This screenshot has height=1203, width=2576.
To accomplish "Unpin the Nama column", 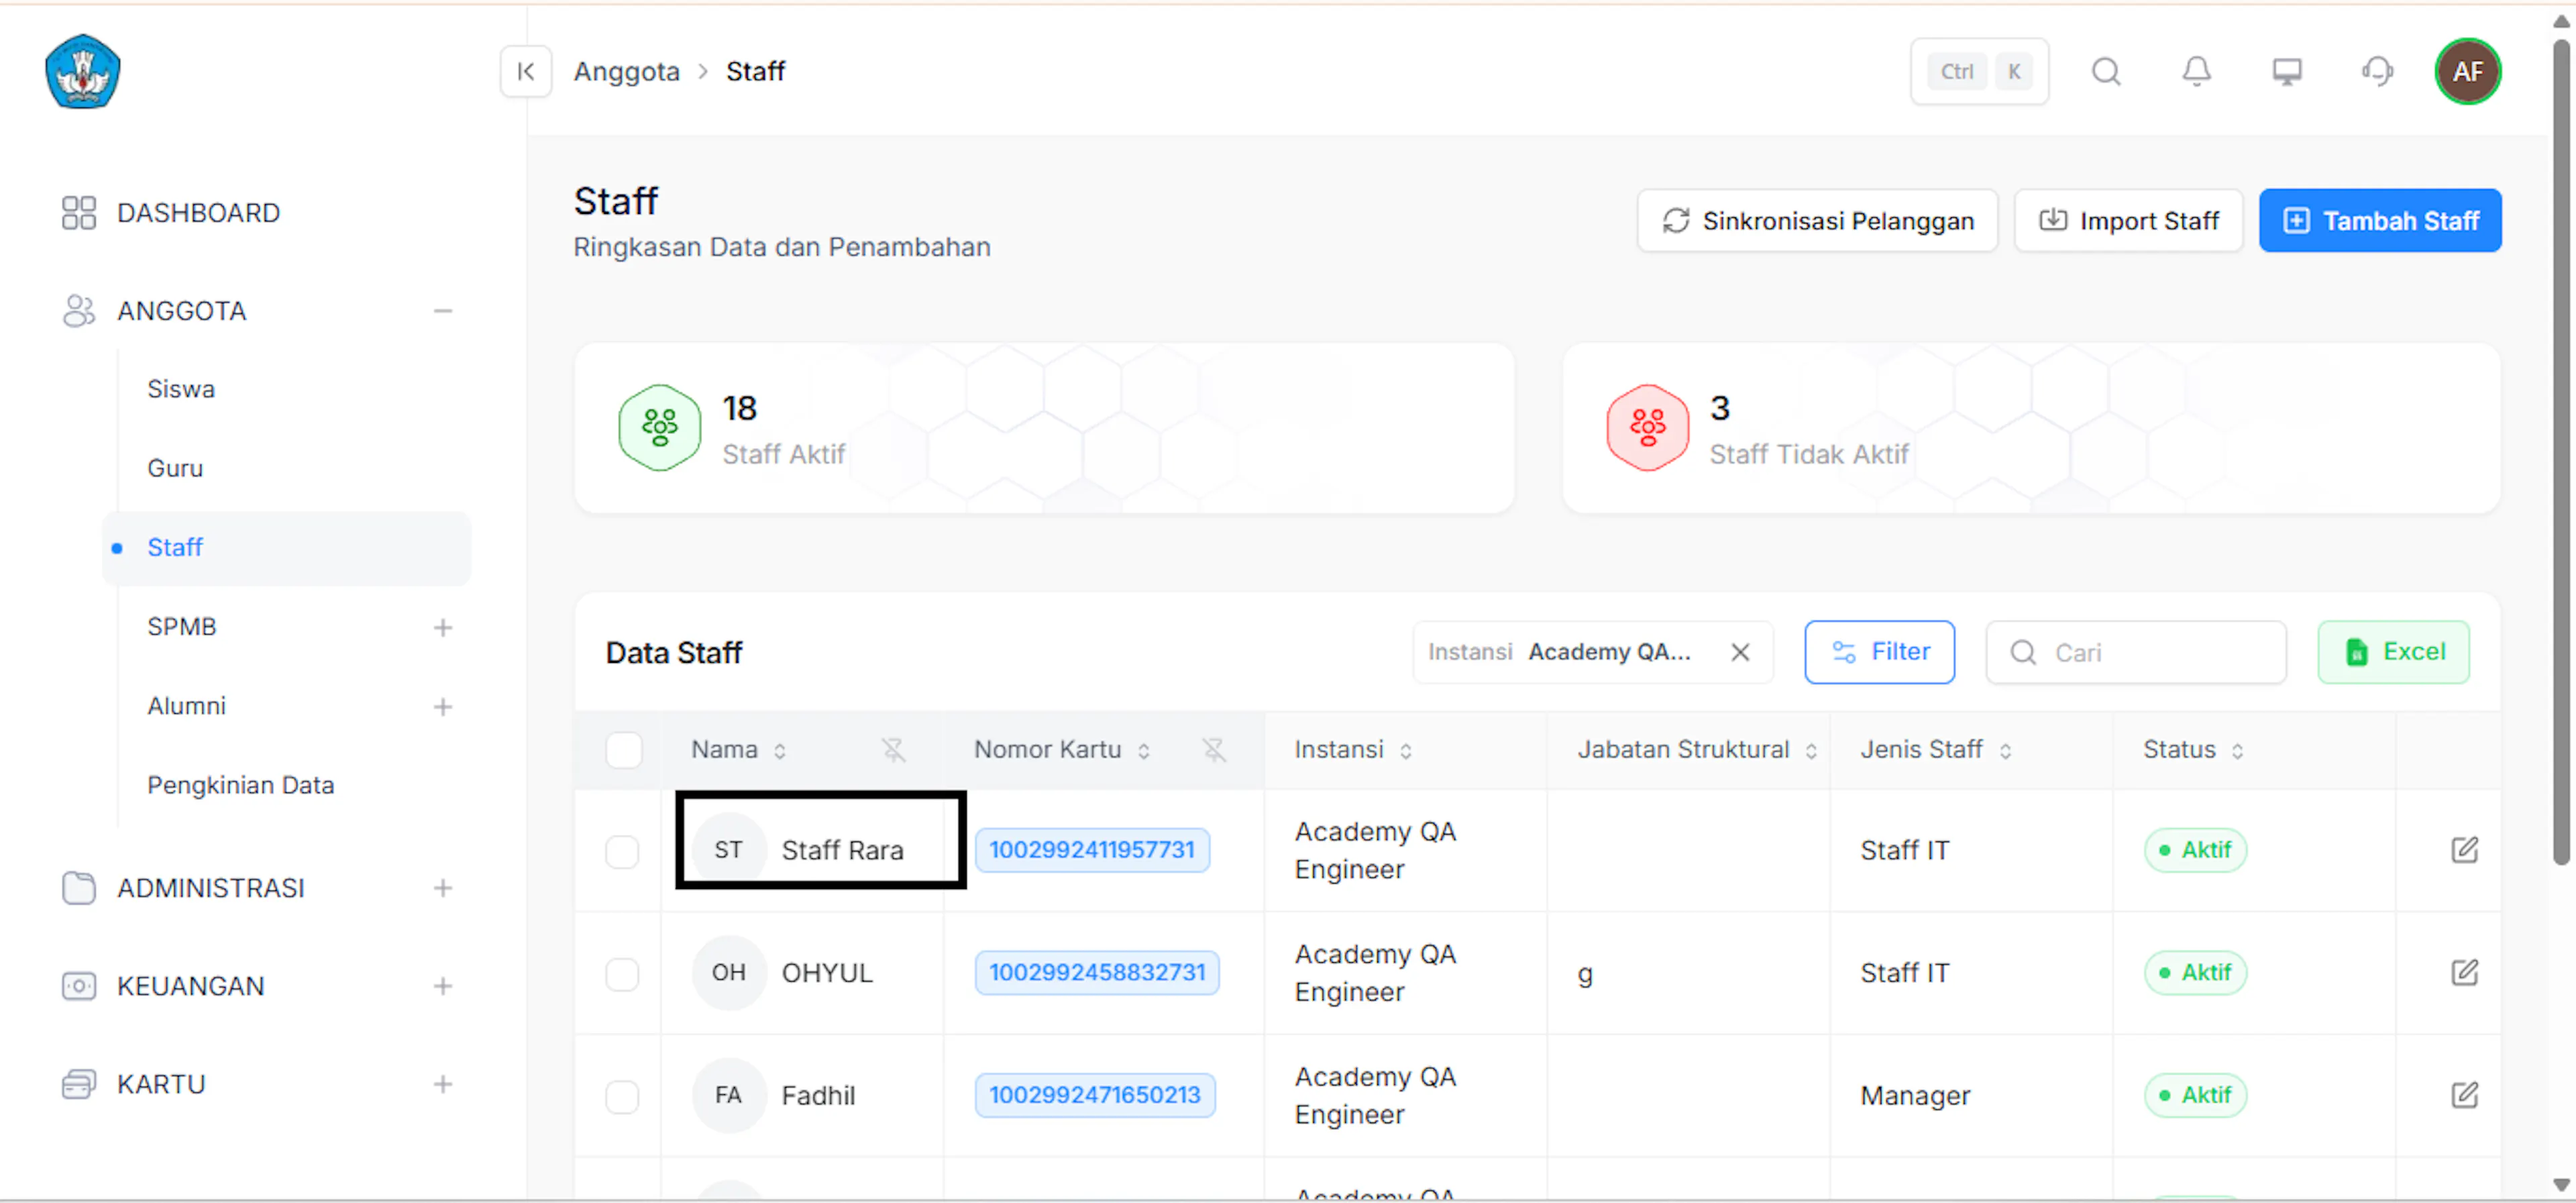I will point(893,750).
